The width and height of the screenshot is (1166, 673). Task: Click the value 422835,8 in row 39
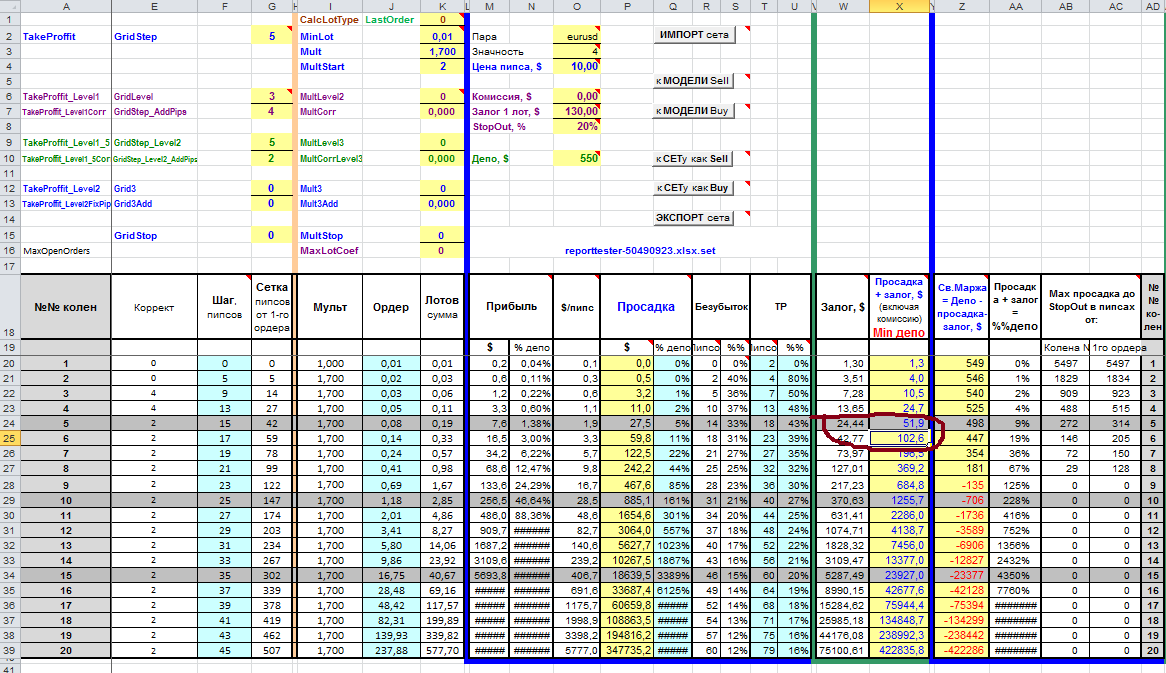(x=899, y=650)
